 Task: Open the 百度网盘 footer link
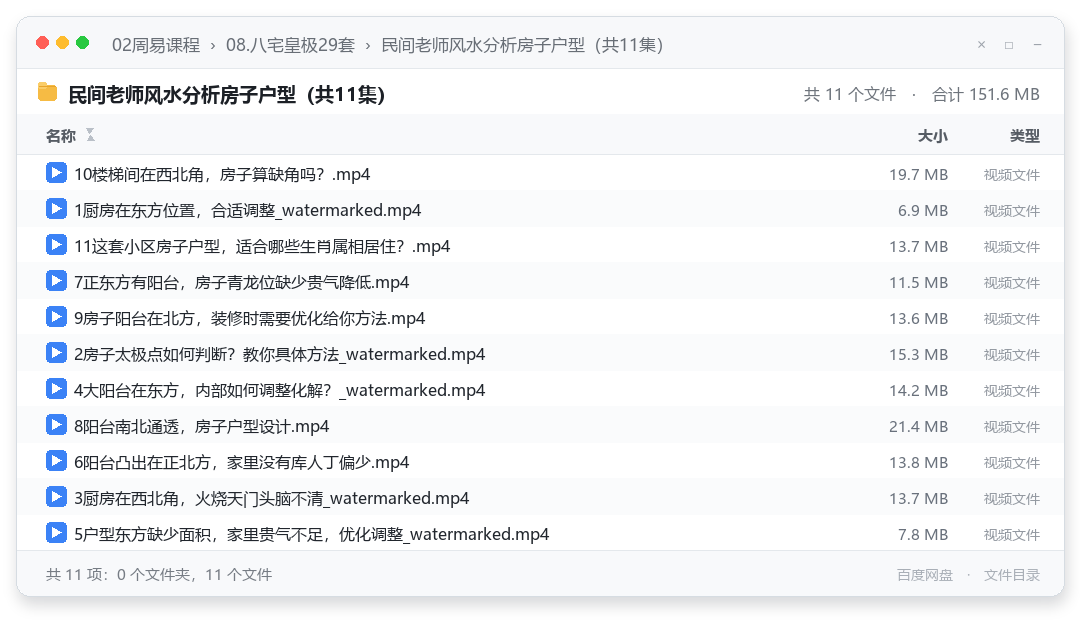point(924,575)
